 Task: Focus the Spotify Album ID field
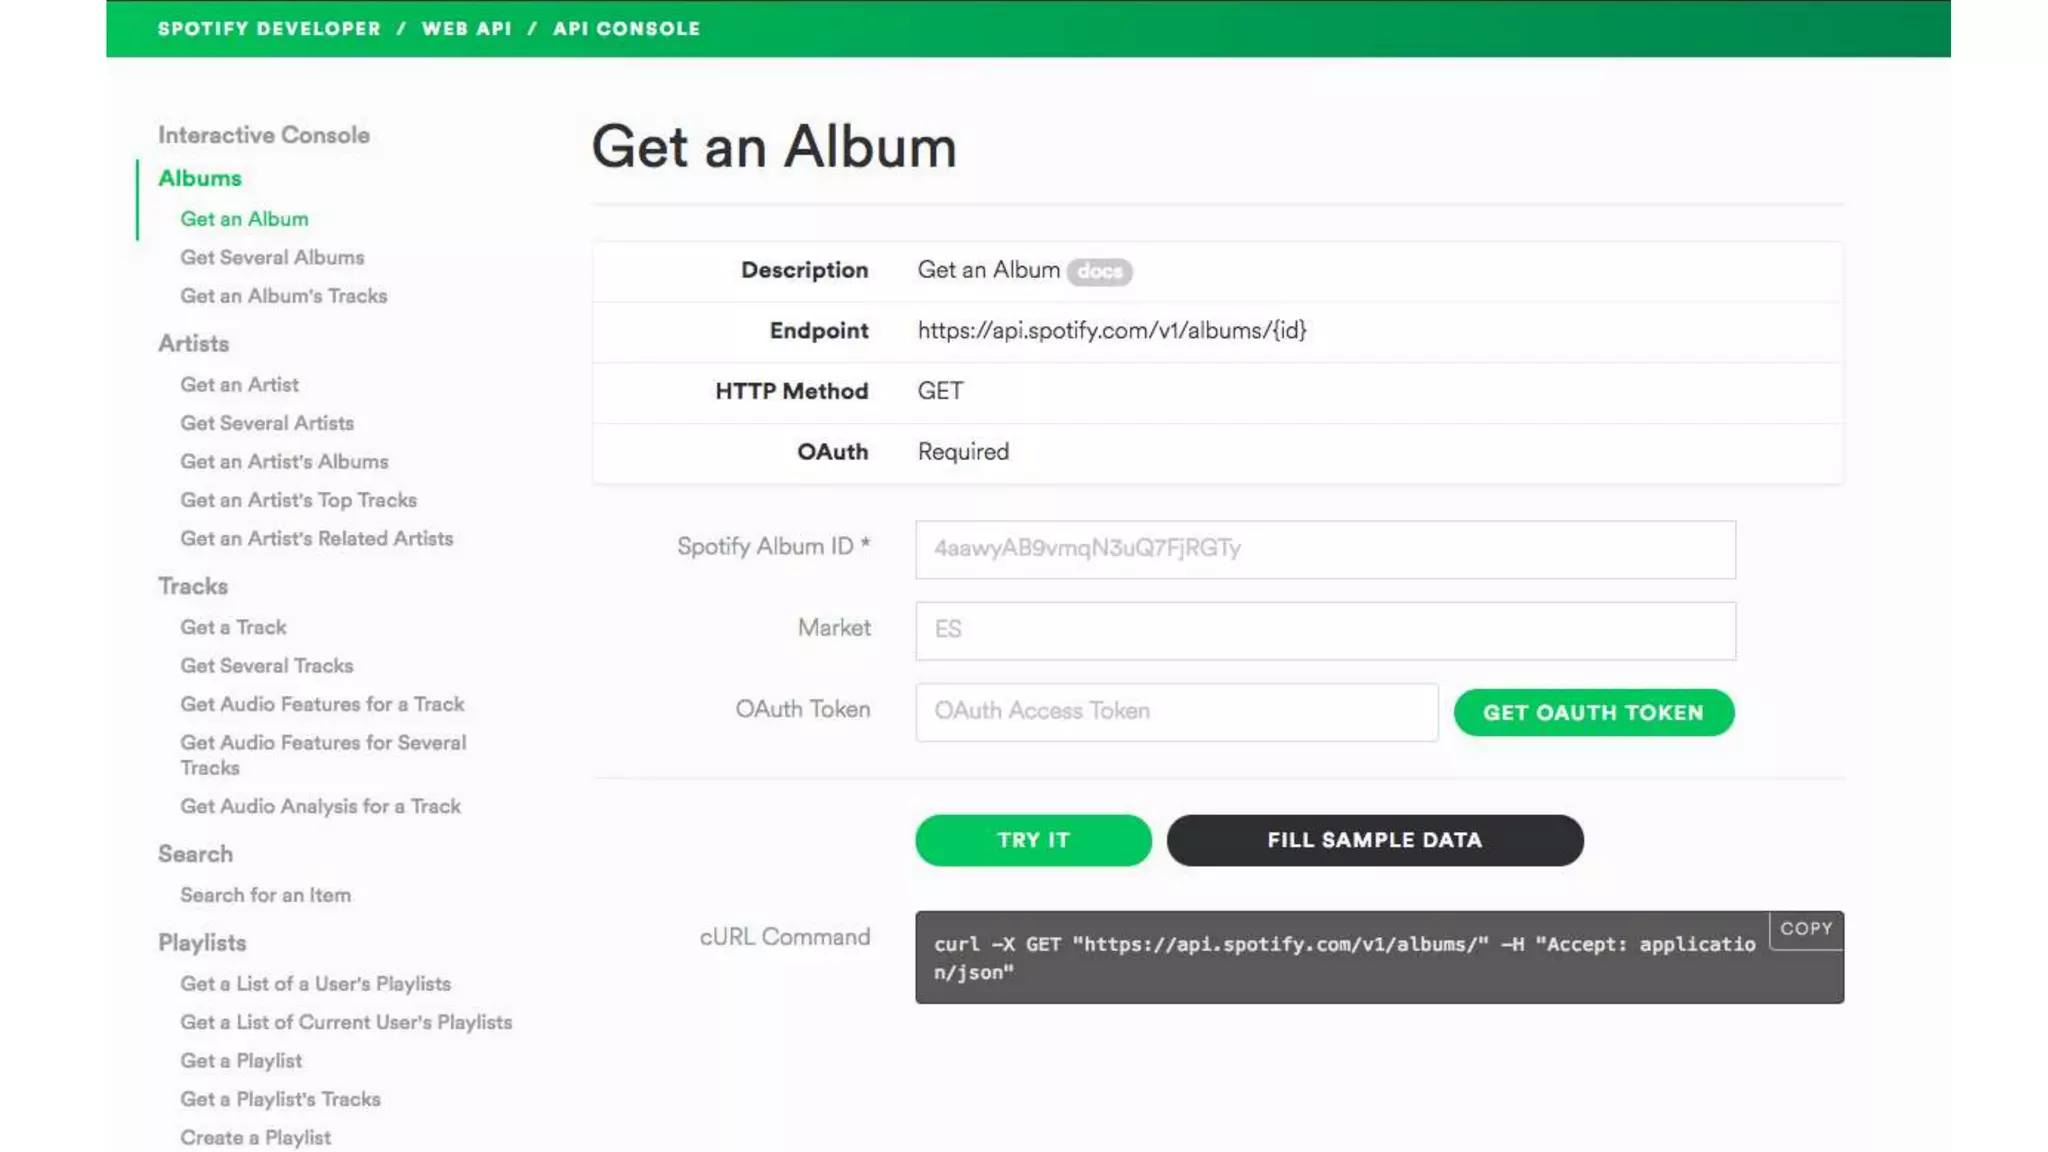tap(1325, 549)
